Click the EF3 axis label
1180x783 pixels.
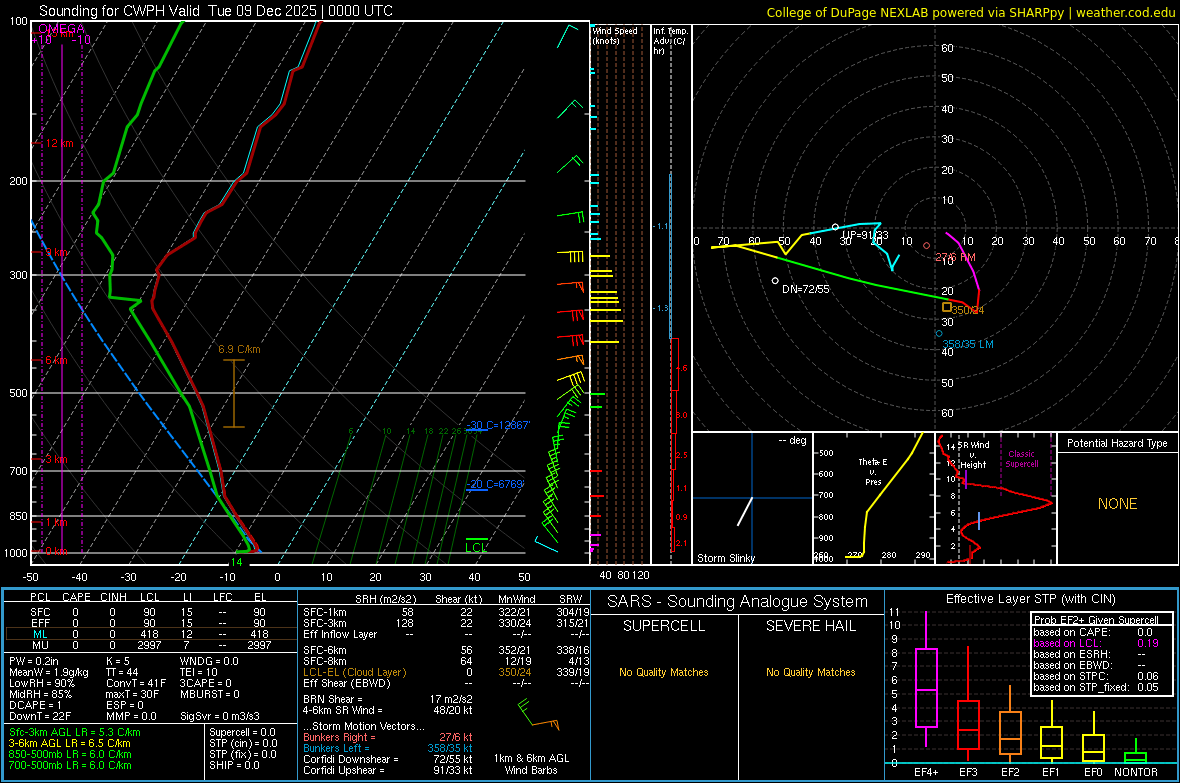click(x=968, y=772)
